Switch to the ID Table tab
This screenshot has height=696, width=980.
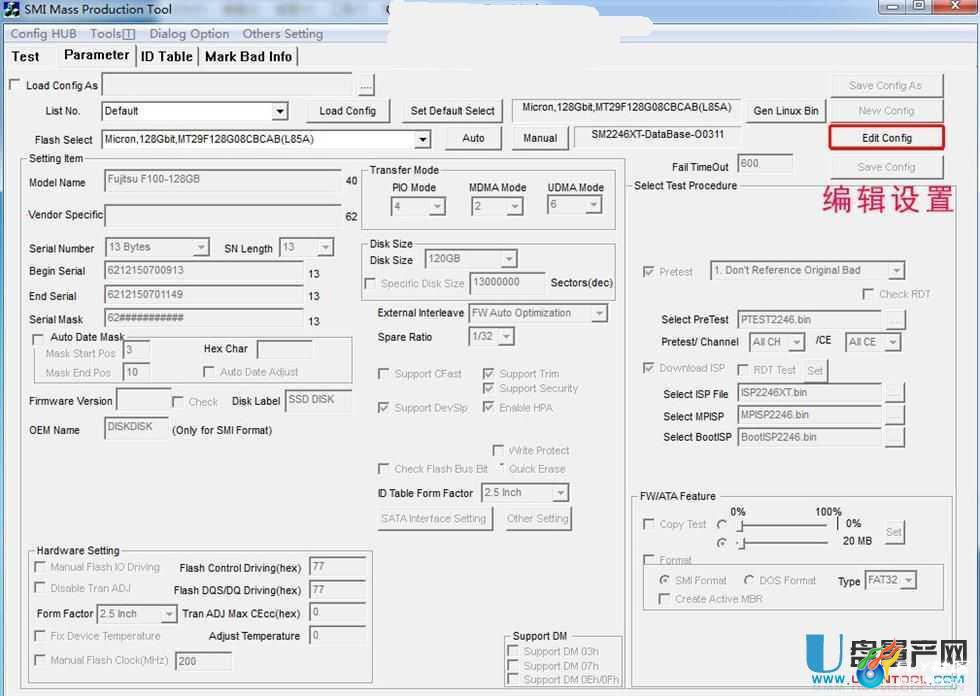[x=166, y=56]
